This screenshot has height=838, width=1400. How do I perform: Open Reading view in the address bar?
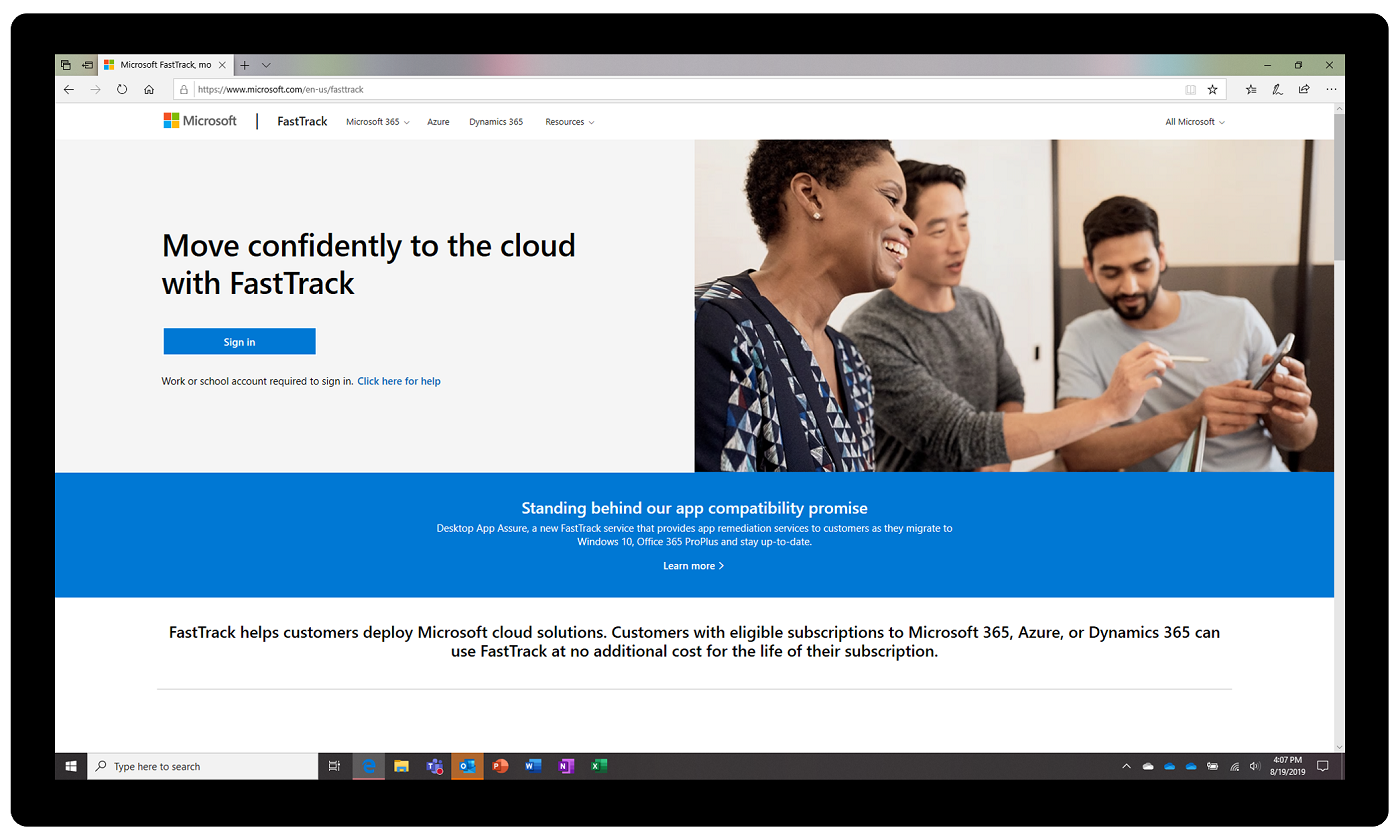1190,89
